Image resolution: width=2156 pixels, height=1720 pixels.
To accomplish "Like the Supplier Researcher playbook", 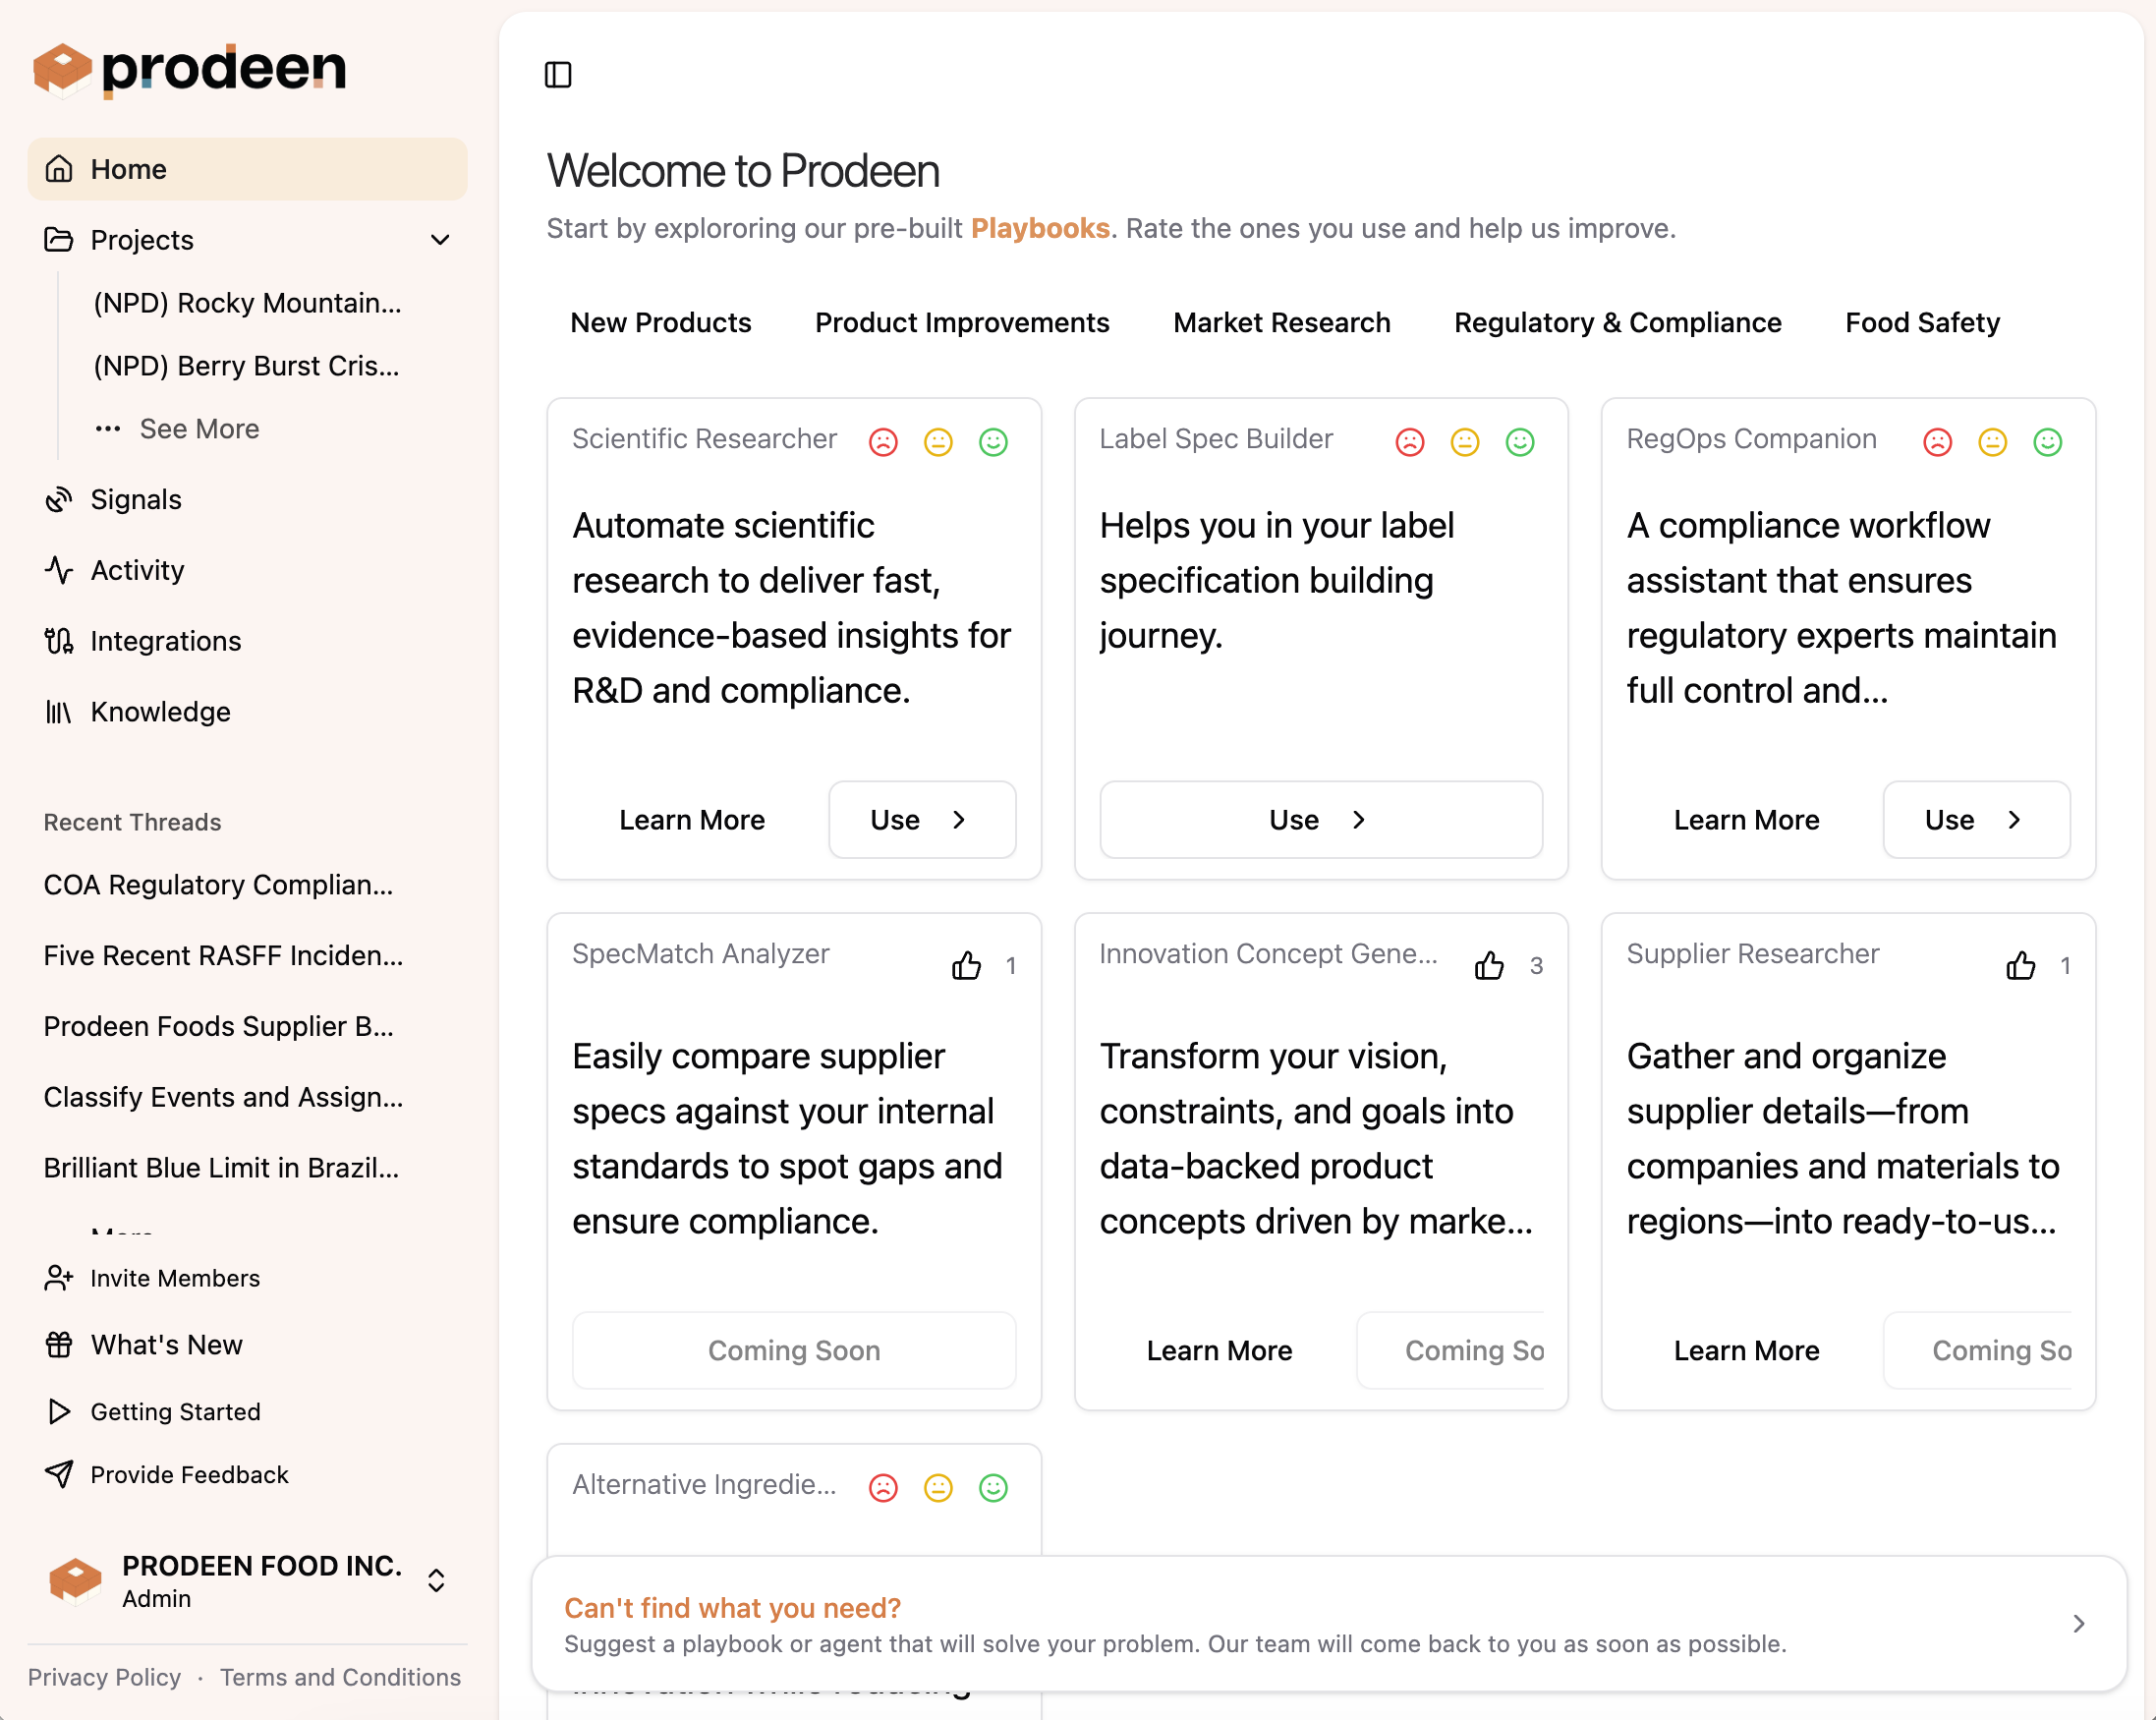I will pos(2020,966).
